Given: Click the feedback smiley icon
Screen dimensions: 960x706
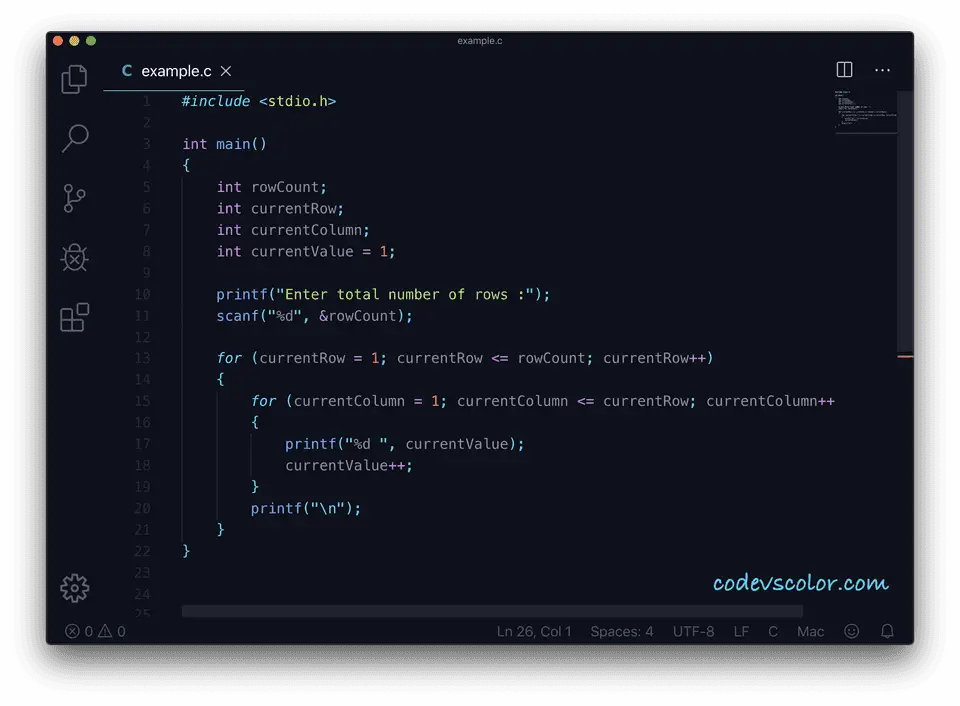Looking at the screenshot, I should (x=852, y=632).
